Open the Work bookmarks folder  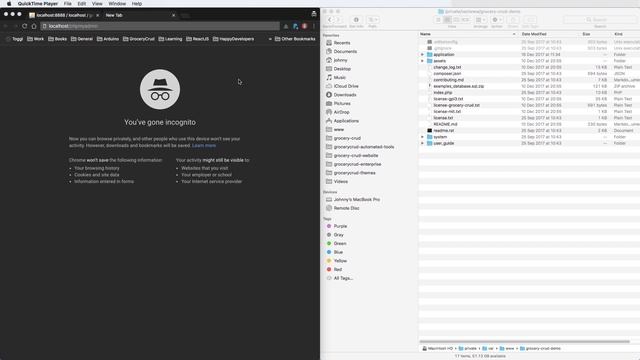tap(36, 39)
